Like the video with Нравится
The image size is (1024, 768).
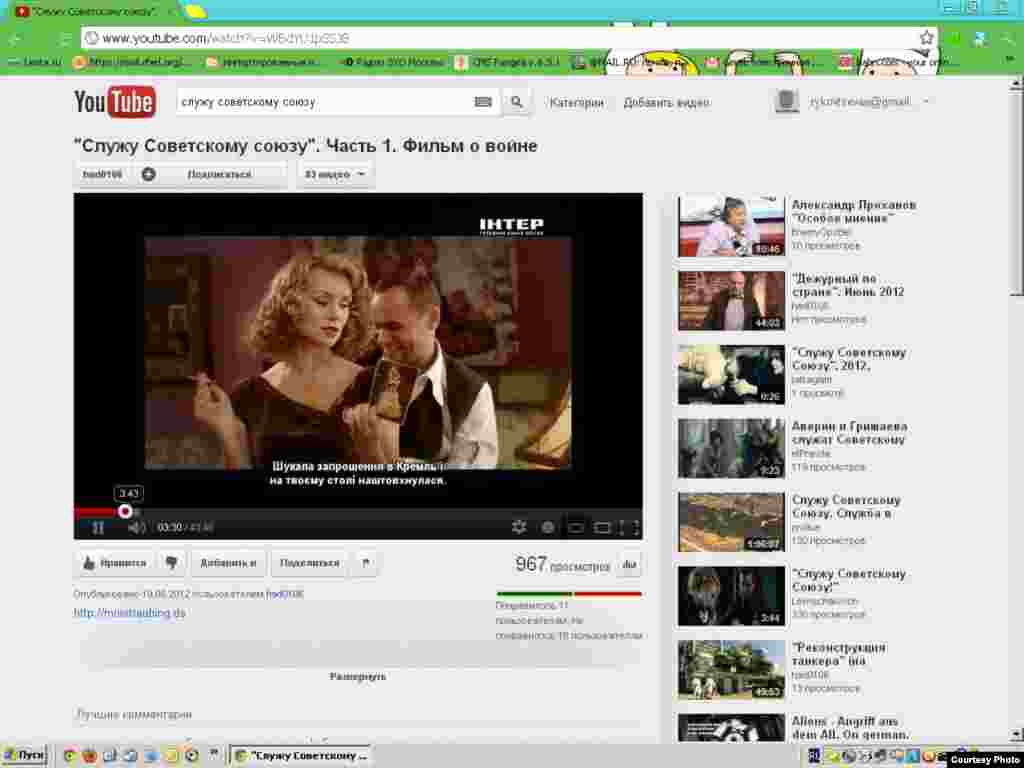click(x=115, y=563)
